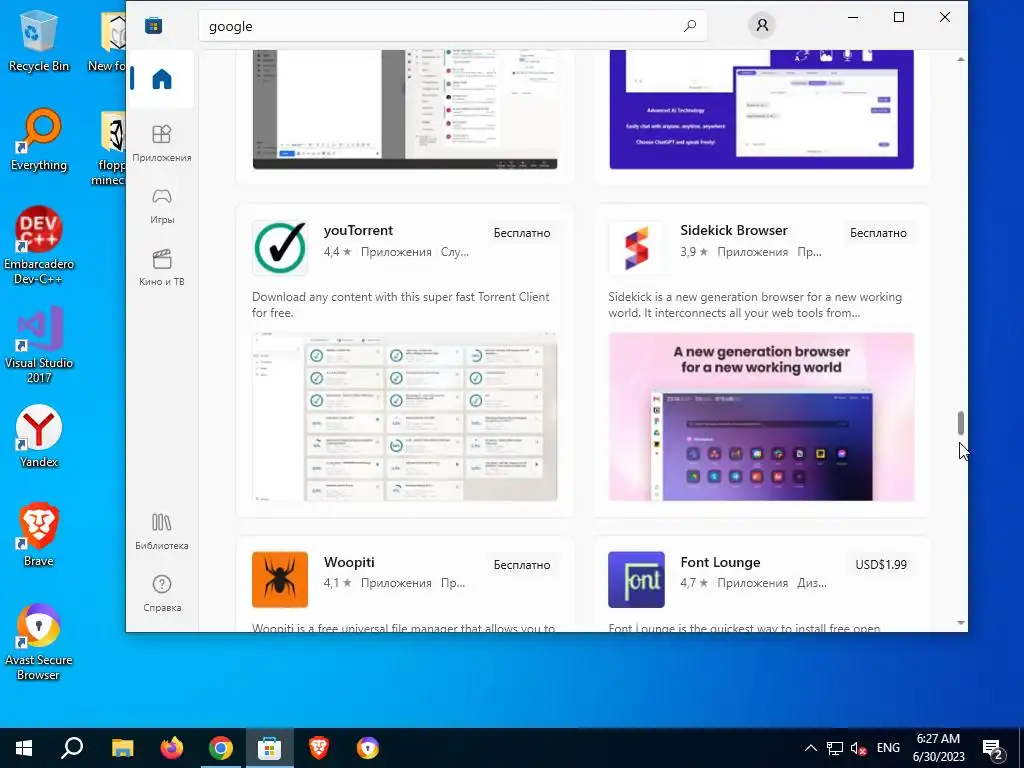Click the 4,7 star rating of Font Lounge
Viewport: 1024px width, 768px height.
(694, 583)
